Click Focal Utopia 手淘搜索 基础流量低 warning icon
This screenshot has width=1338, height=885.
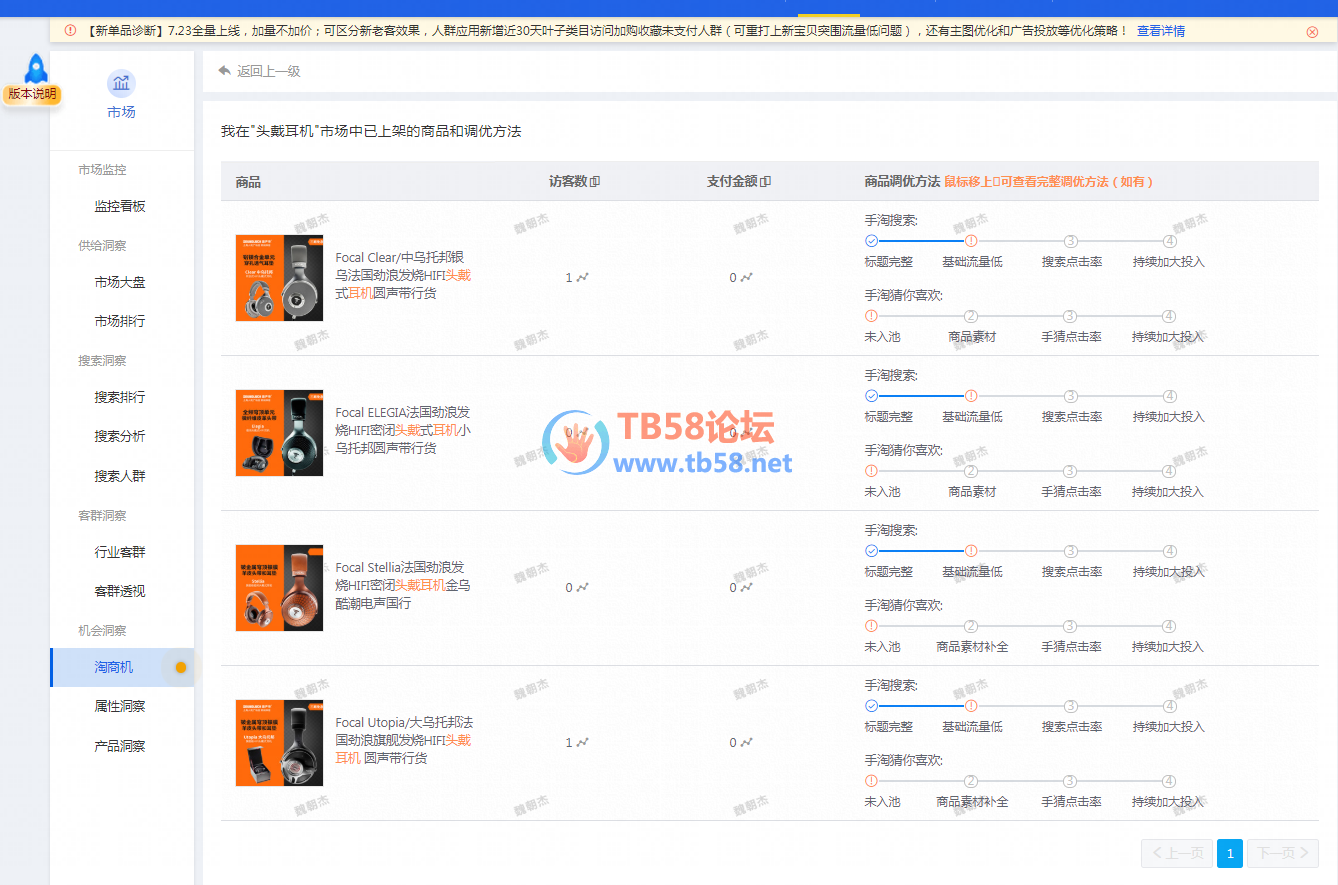[971, 706]
